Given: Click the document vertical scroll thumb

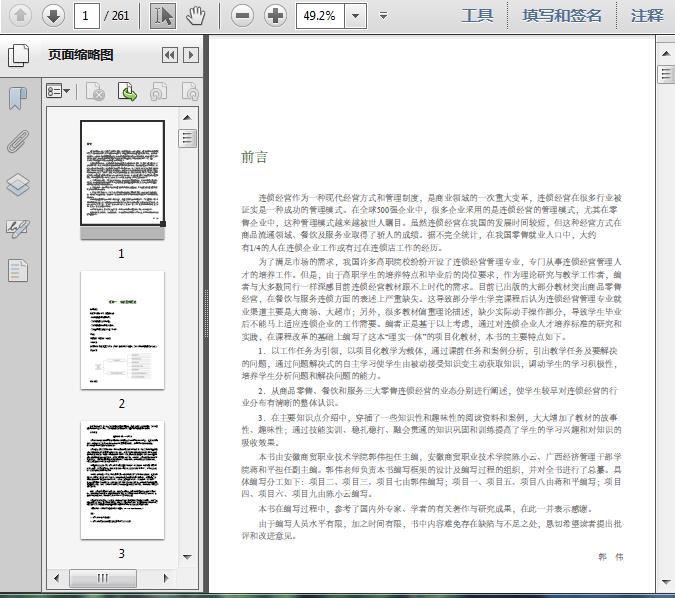Looking at the screenshot, I should pos(666,74).
